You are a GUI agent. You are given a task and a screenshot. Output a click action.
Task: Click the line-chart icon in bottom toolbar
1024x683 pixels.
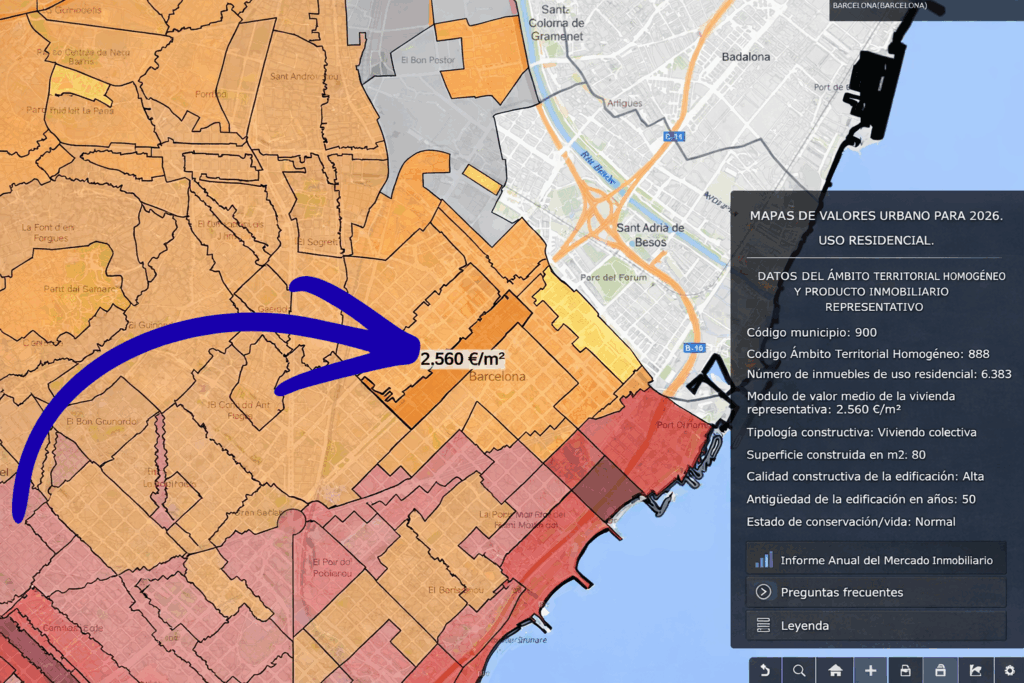tap(975, 670)
